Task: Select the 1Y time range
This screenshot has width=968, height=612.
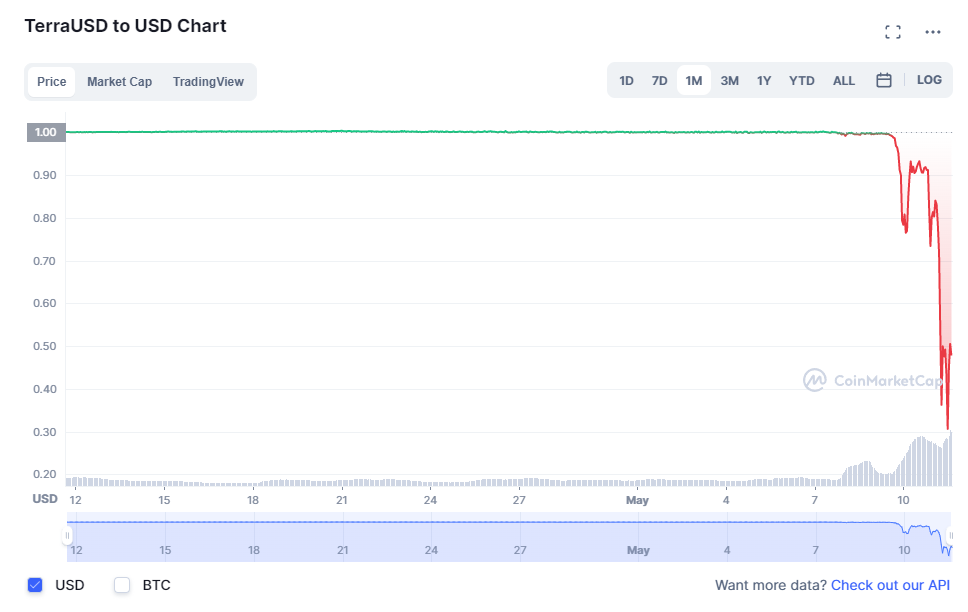Action: click(x=764, y=80)
